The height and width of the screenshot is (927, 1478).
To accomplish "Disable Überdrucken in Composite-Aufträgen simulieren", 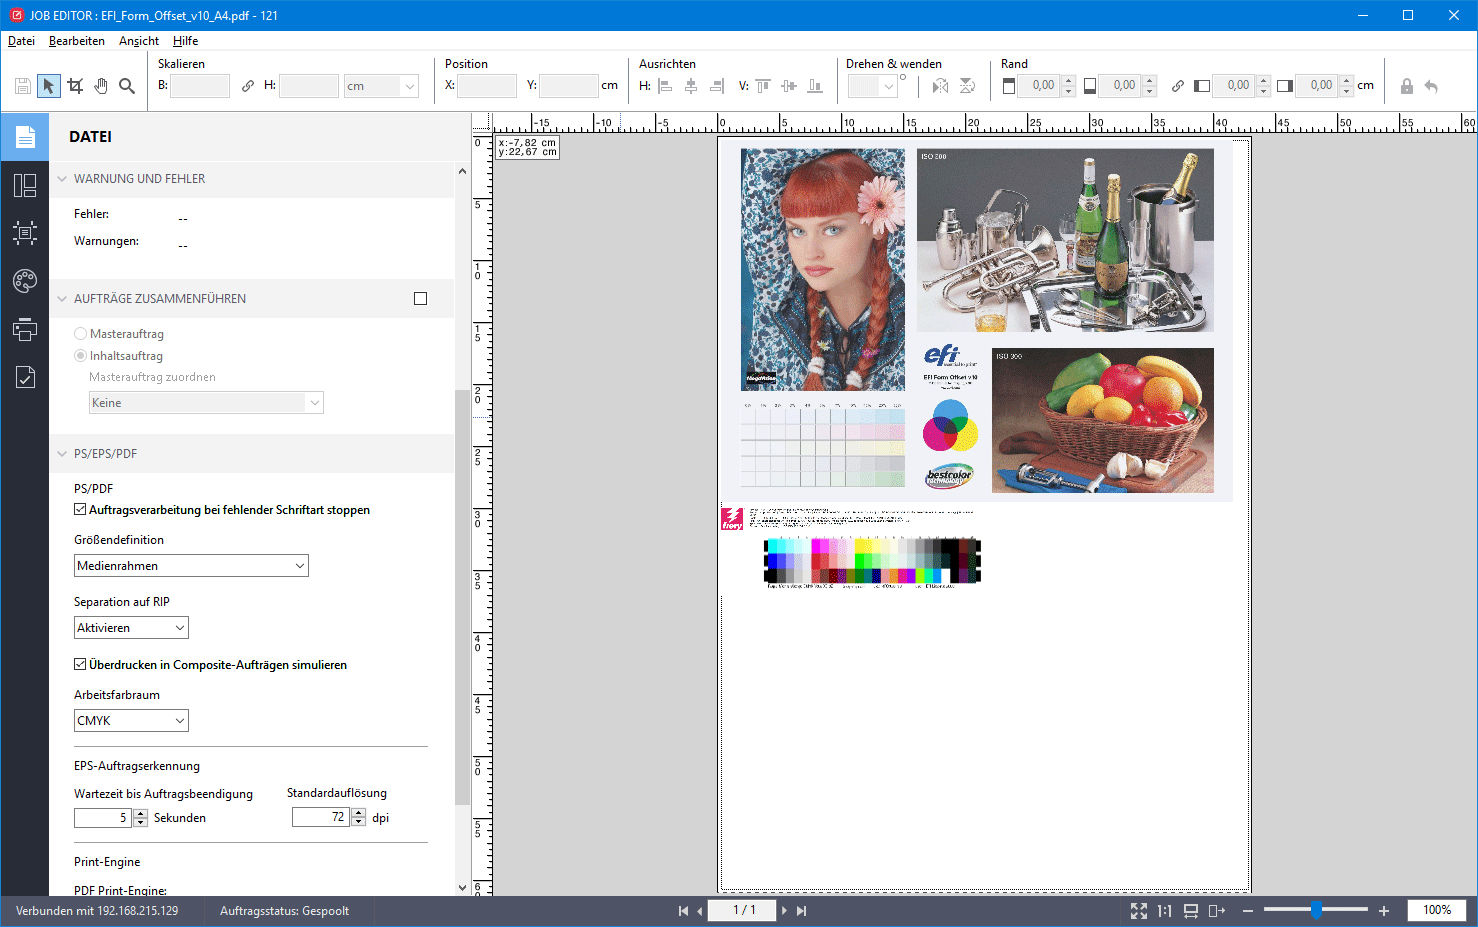I will 81,665.
